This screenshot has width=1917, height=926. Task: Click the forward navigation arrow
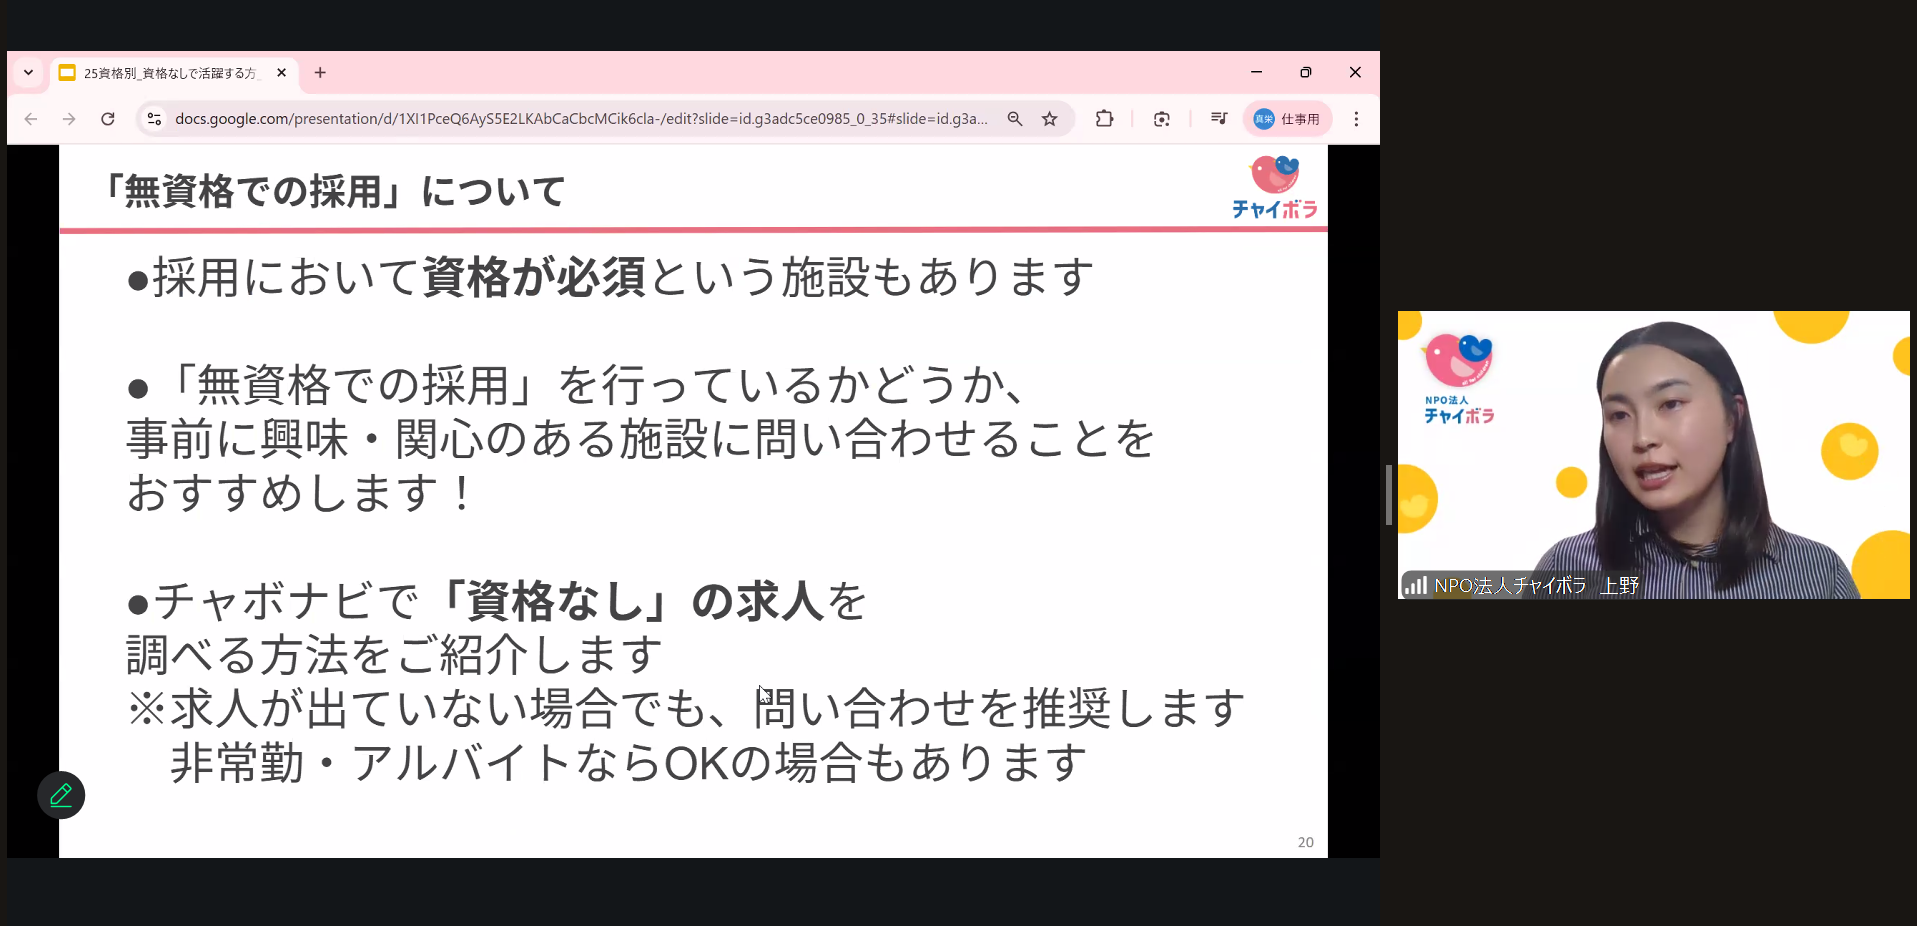69,119
